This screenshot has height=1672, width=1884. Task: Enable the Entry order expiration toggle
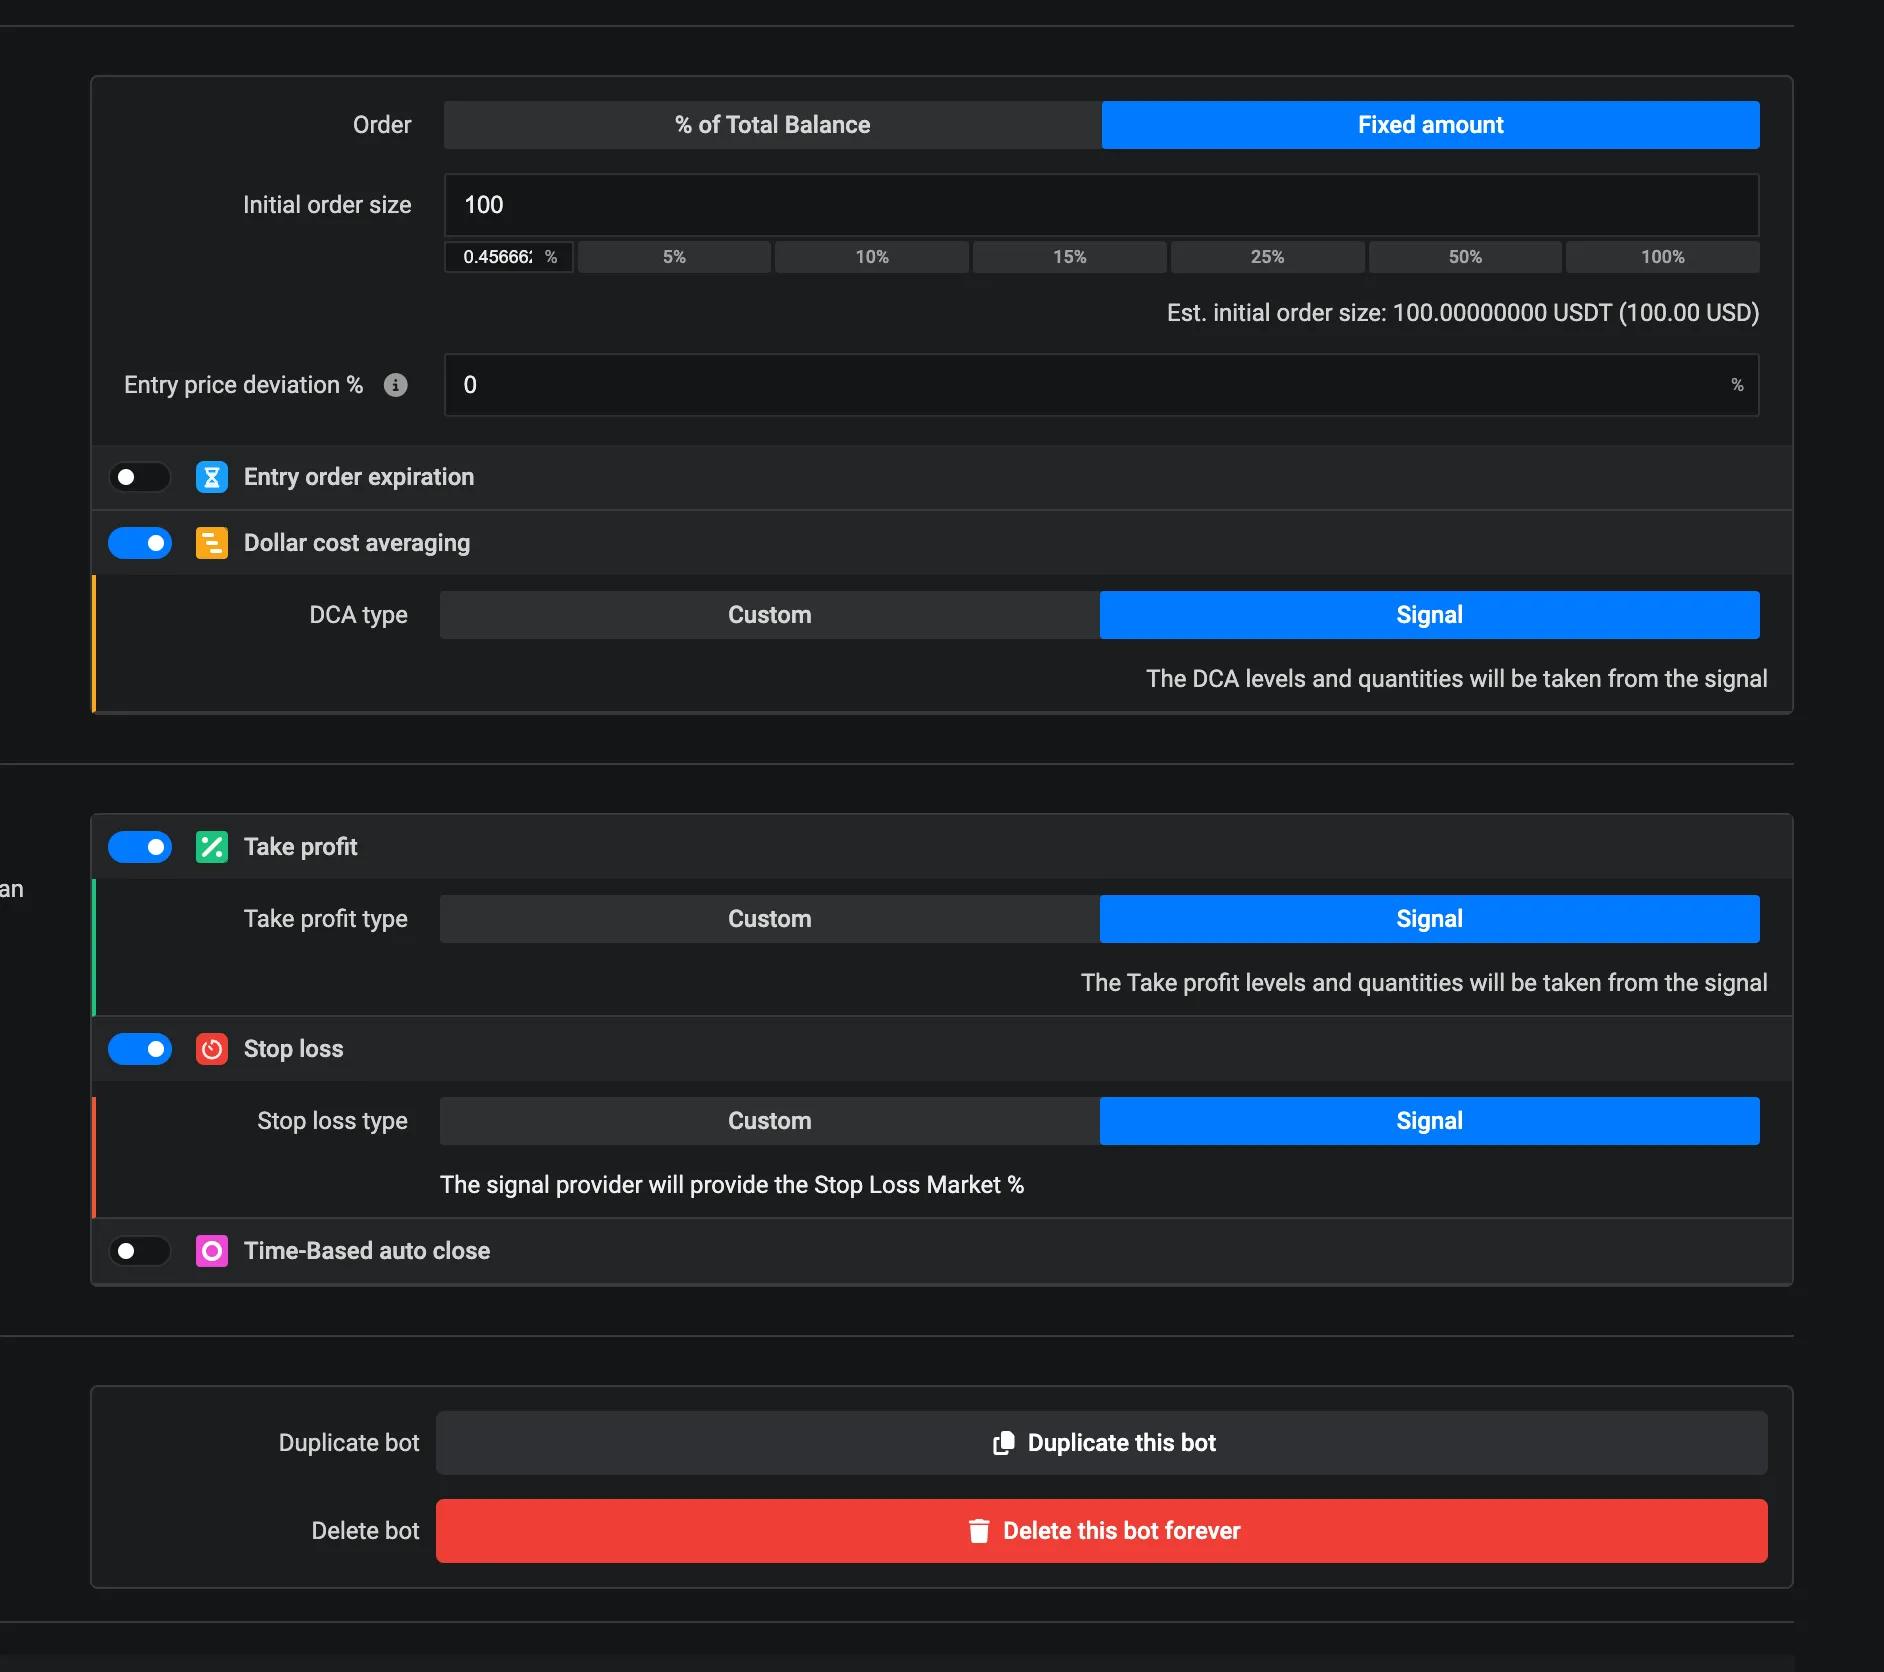(140, 477)
